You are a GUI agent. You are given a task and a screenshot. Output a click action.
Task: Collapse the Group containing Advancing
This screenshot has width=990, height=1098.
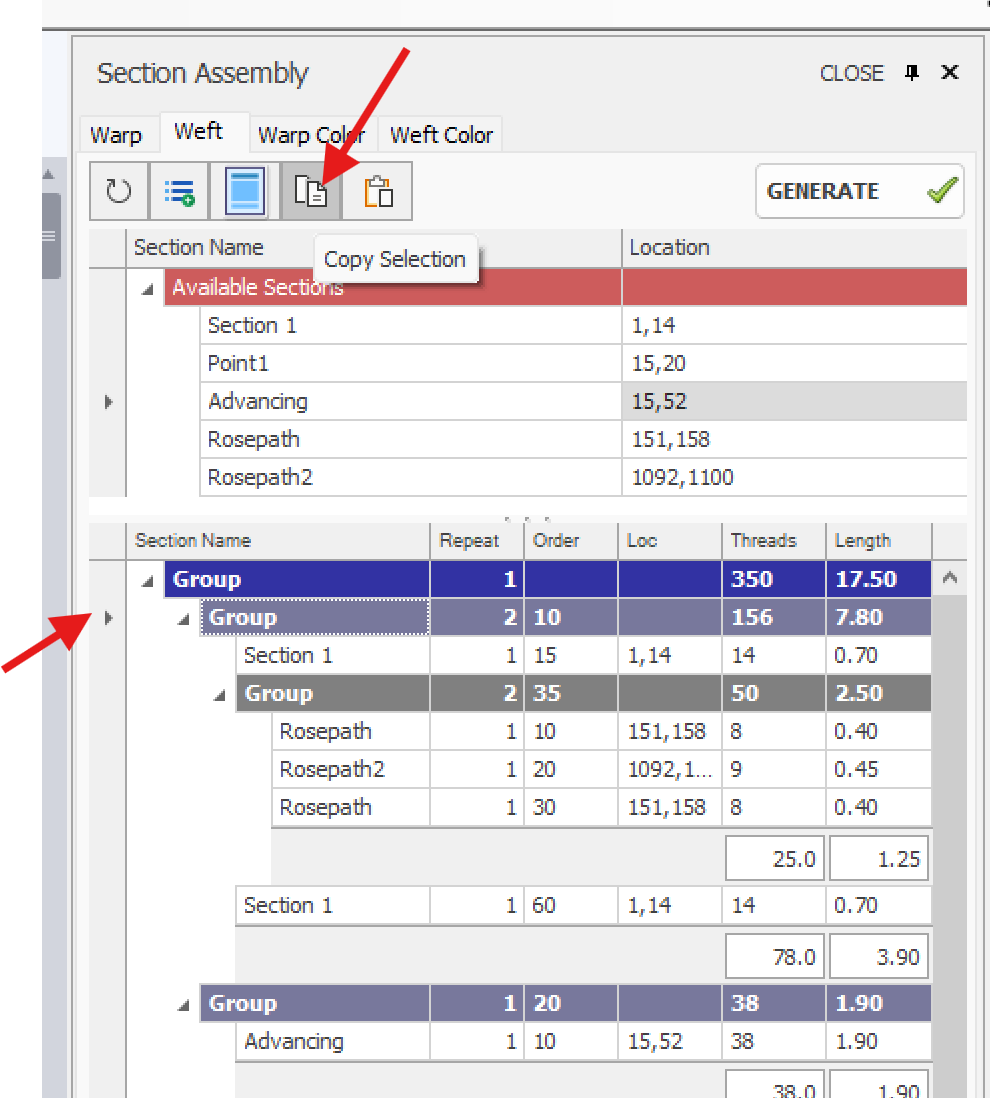(x=184, y=1005)
